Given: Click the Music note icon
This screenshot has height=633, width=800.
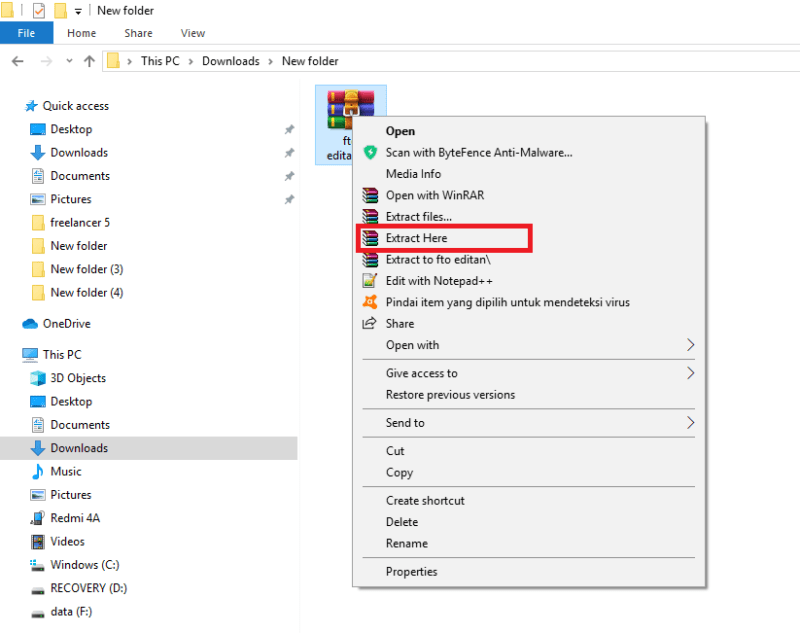Looking at the screenshot, I should [x=38, y=471].
